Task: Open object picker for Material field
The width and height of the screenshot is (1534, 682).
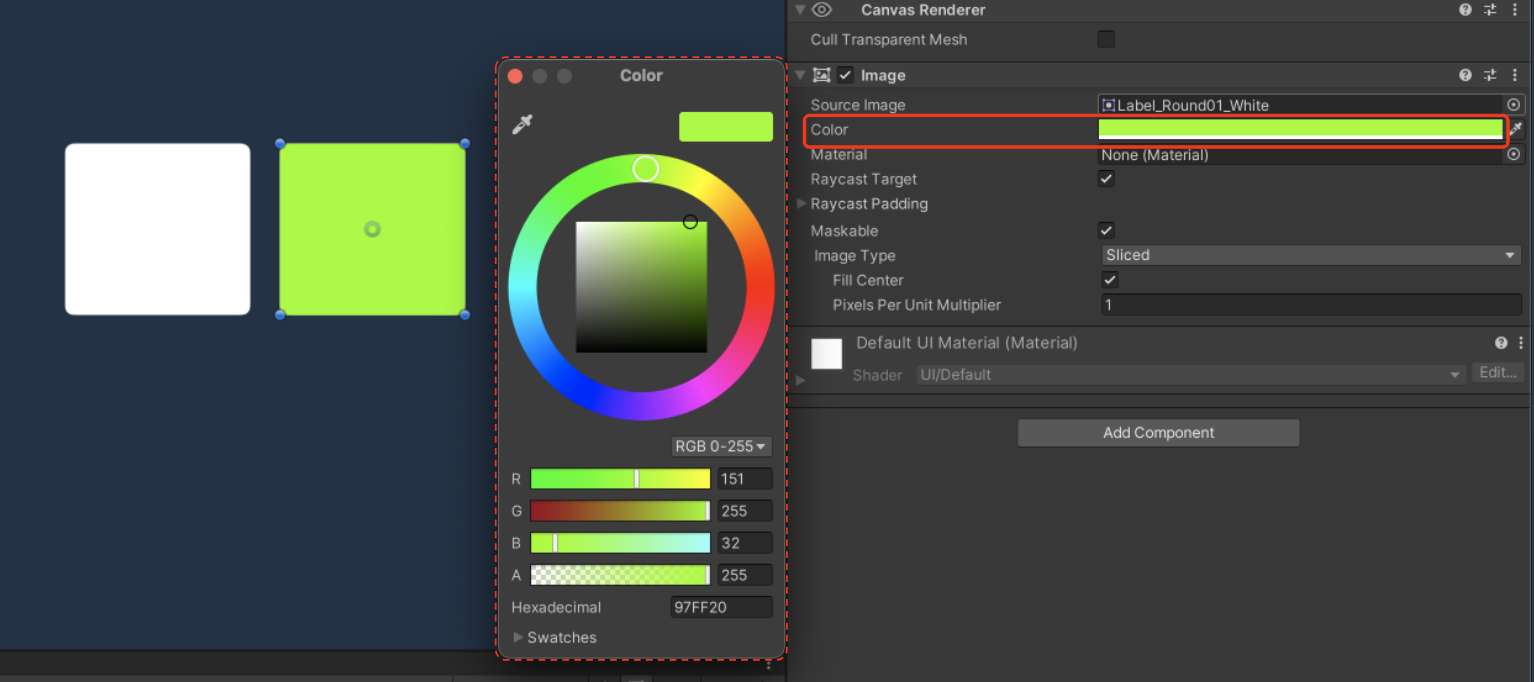Action: pyautogui.click(x=1514, y=154)
